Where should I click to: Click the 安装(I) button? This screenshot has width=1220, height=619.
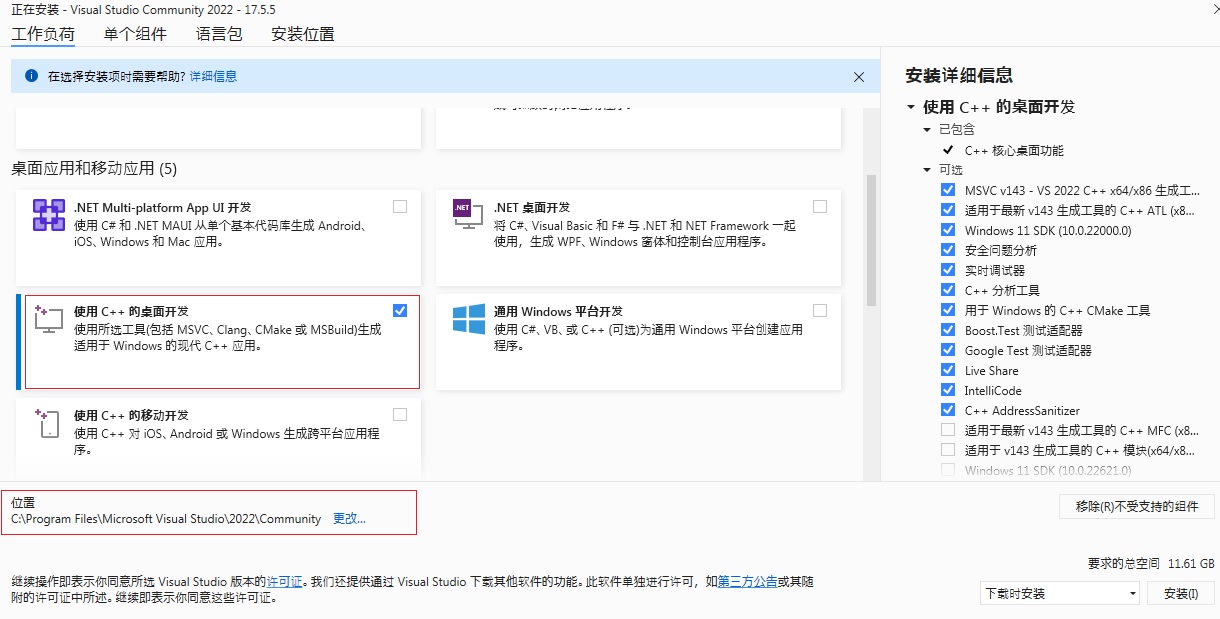[1181, 593]
